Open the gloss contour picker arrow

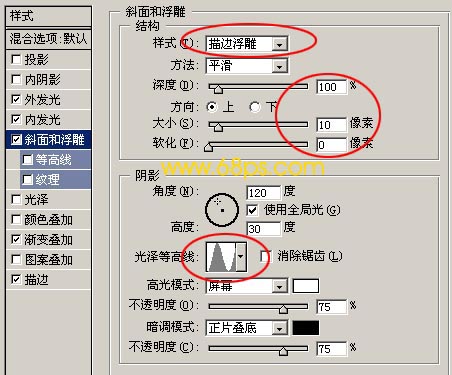[x=241, y=257]
